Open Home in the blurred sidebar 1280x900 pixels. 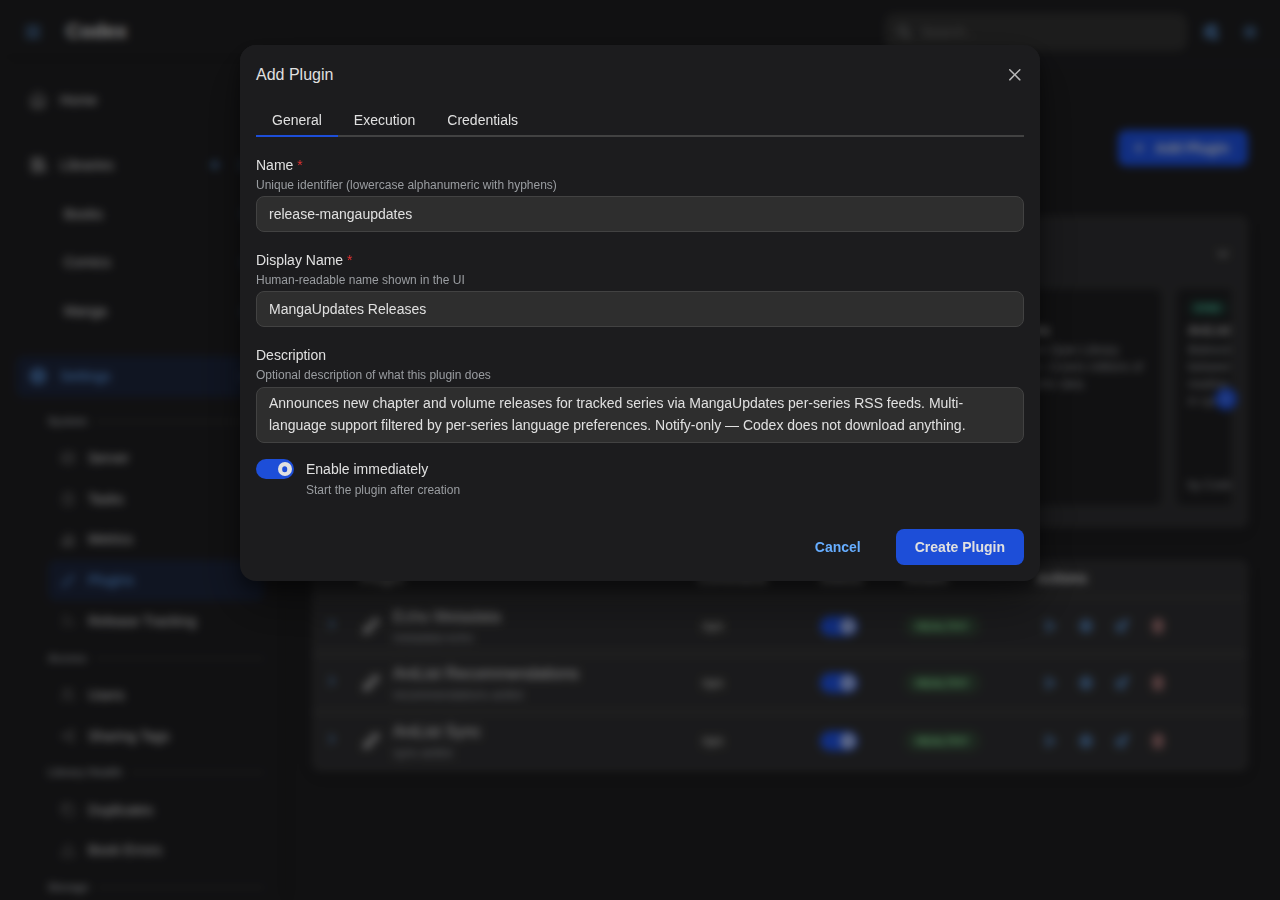[x=78, y=100]
